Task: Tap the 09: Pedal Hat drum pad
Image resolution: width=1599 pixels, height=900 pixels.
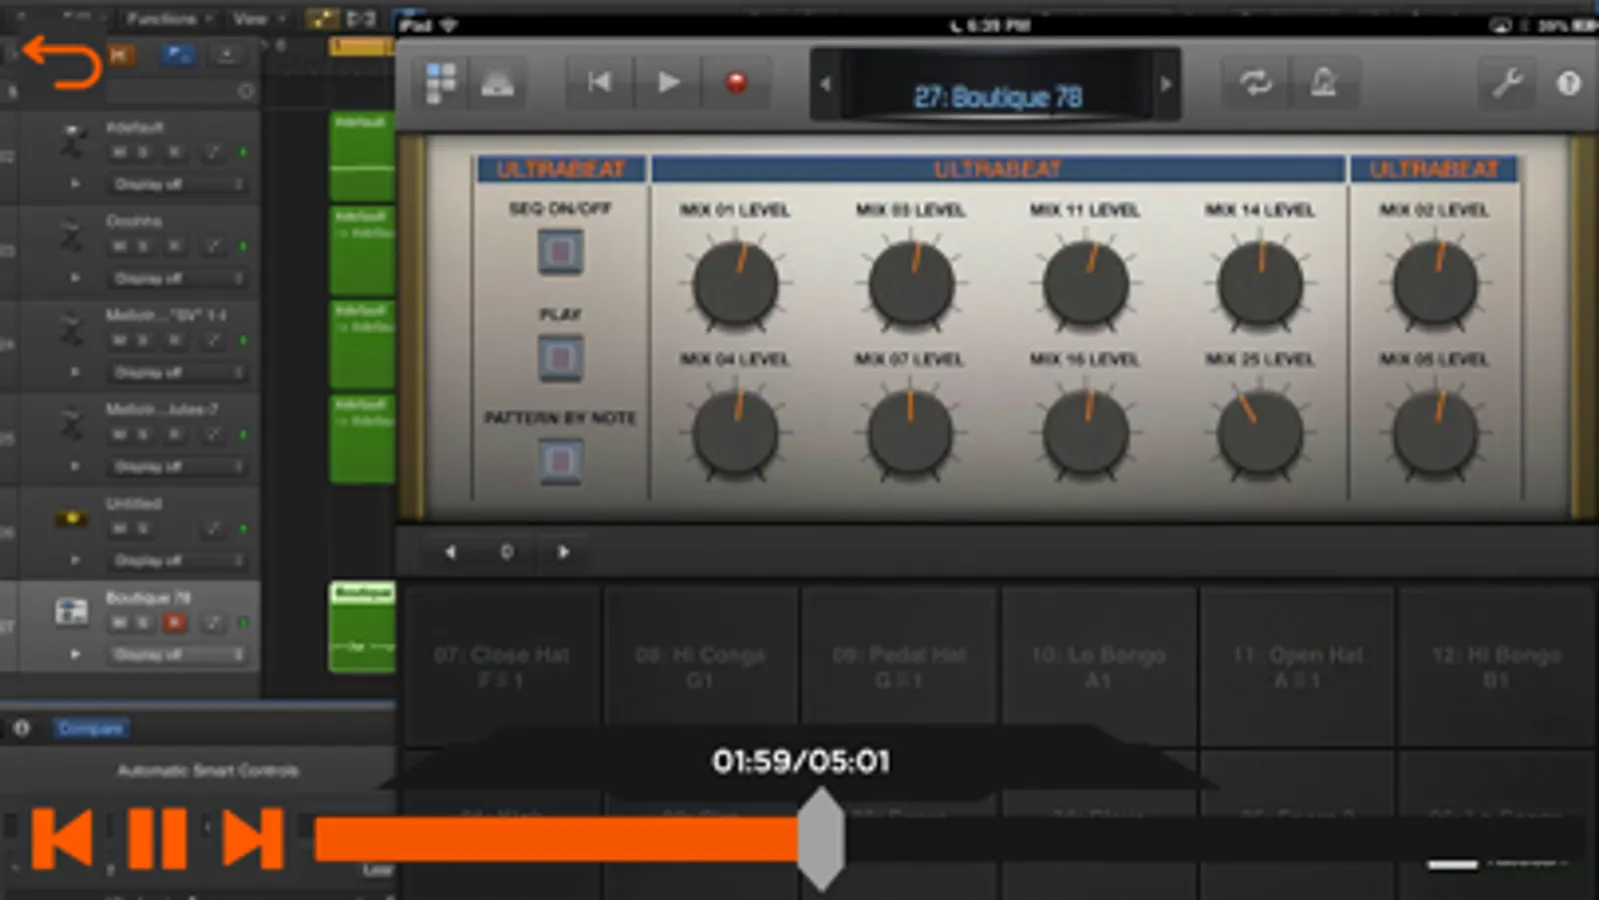Action: pyautogui.click(x=899, y=666)
